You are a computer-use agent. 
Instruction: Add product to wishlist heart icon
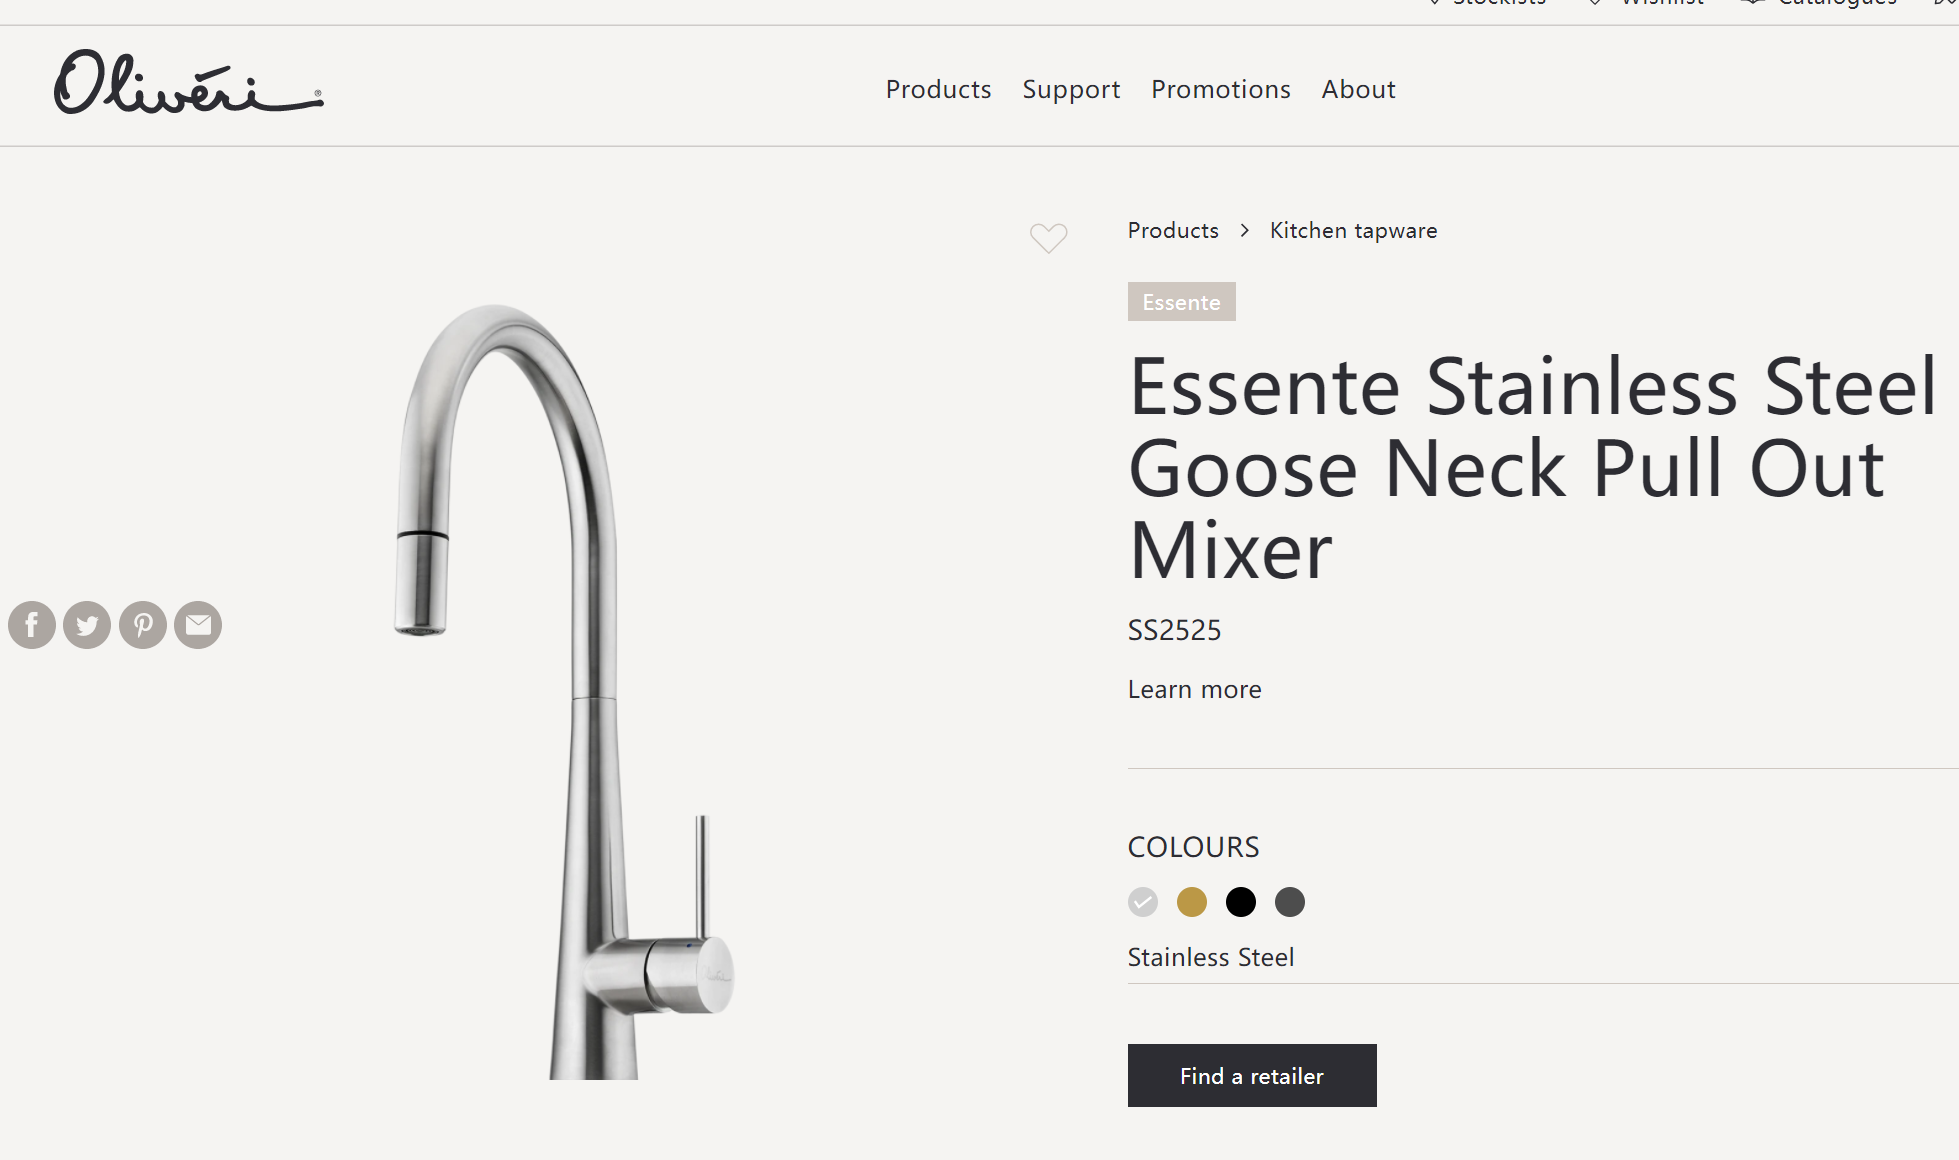(x=1049, y=238)
